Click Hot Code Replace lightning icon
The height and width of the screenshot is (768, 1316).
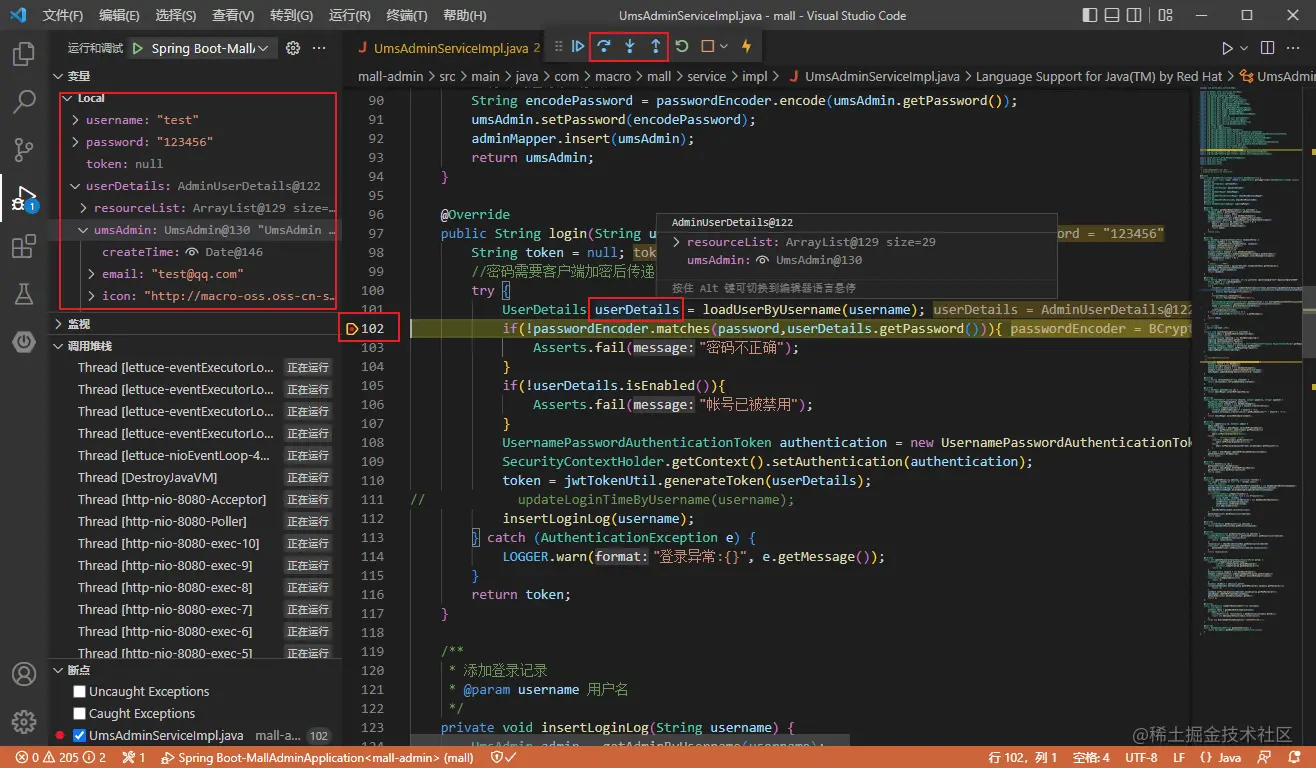click(746, 46)
